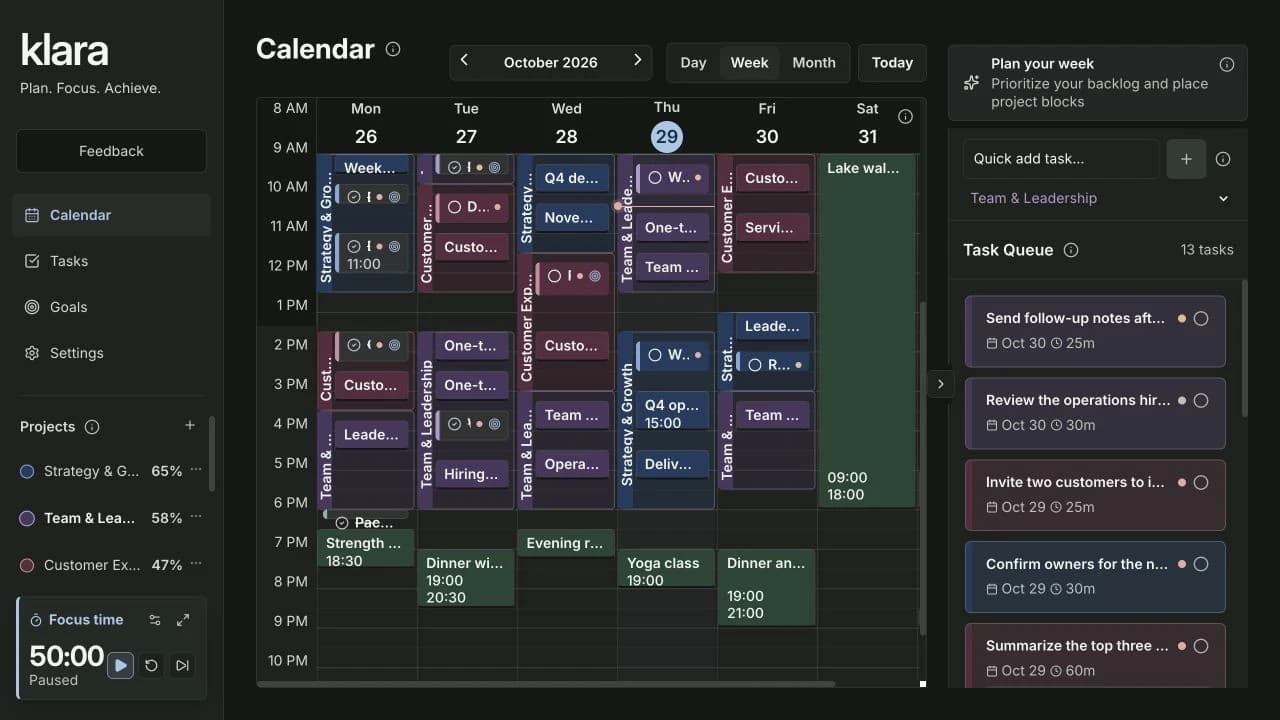Select the Strategy & Growth project color dot
This screenshot has width=1280, height=720.
(x=27, y=471)
